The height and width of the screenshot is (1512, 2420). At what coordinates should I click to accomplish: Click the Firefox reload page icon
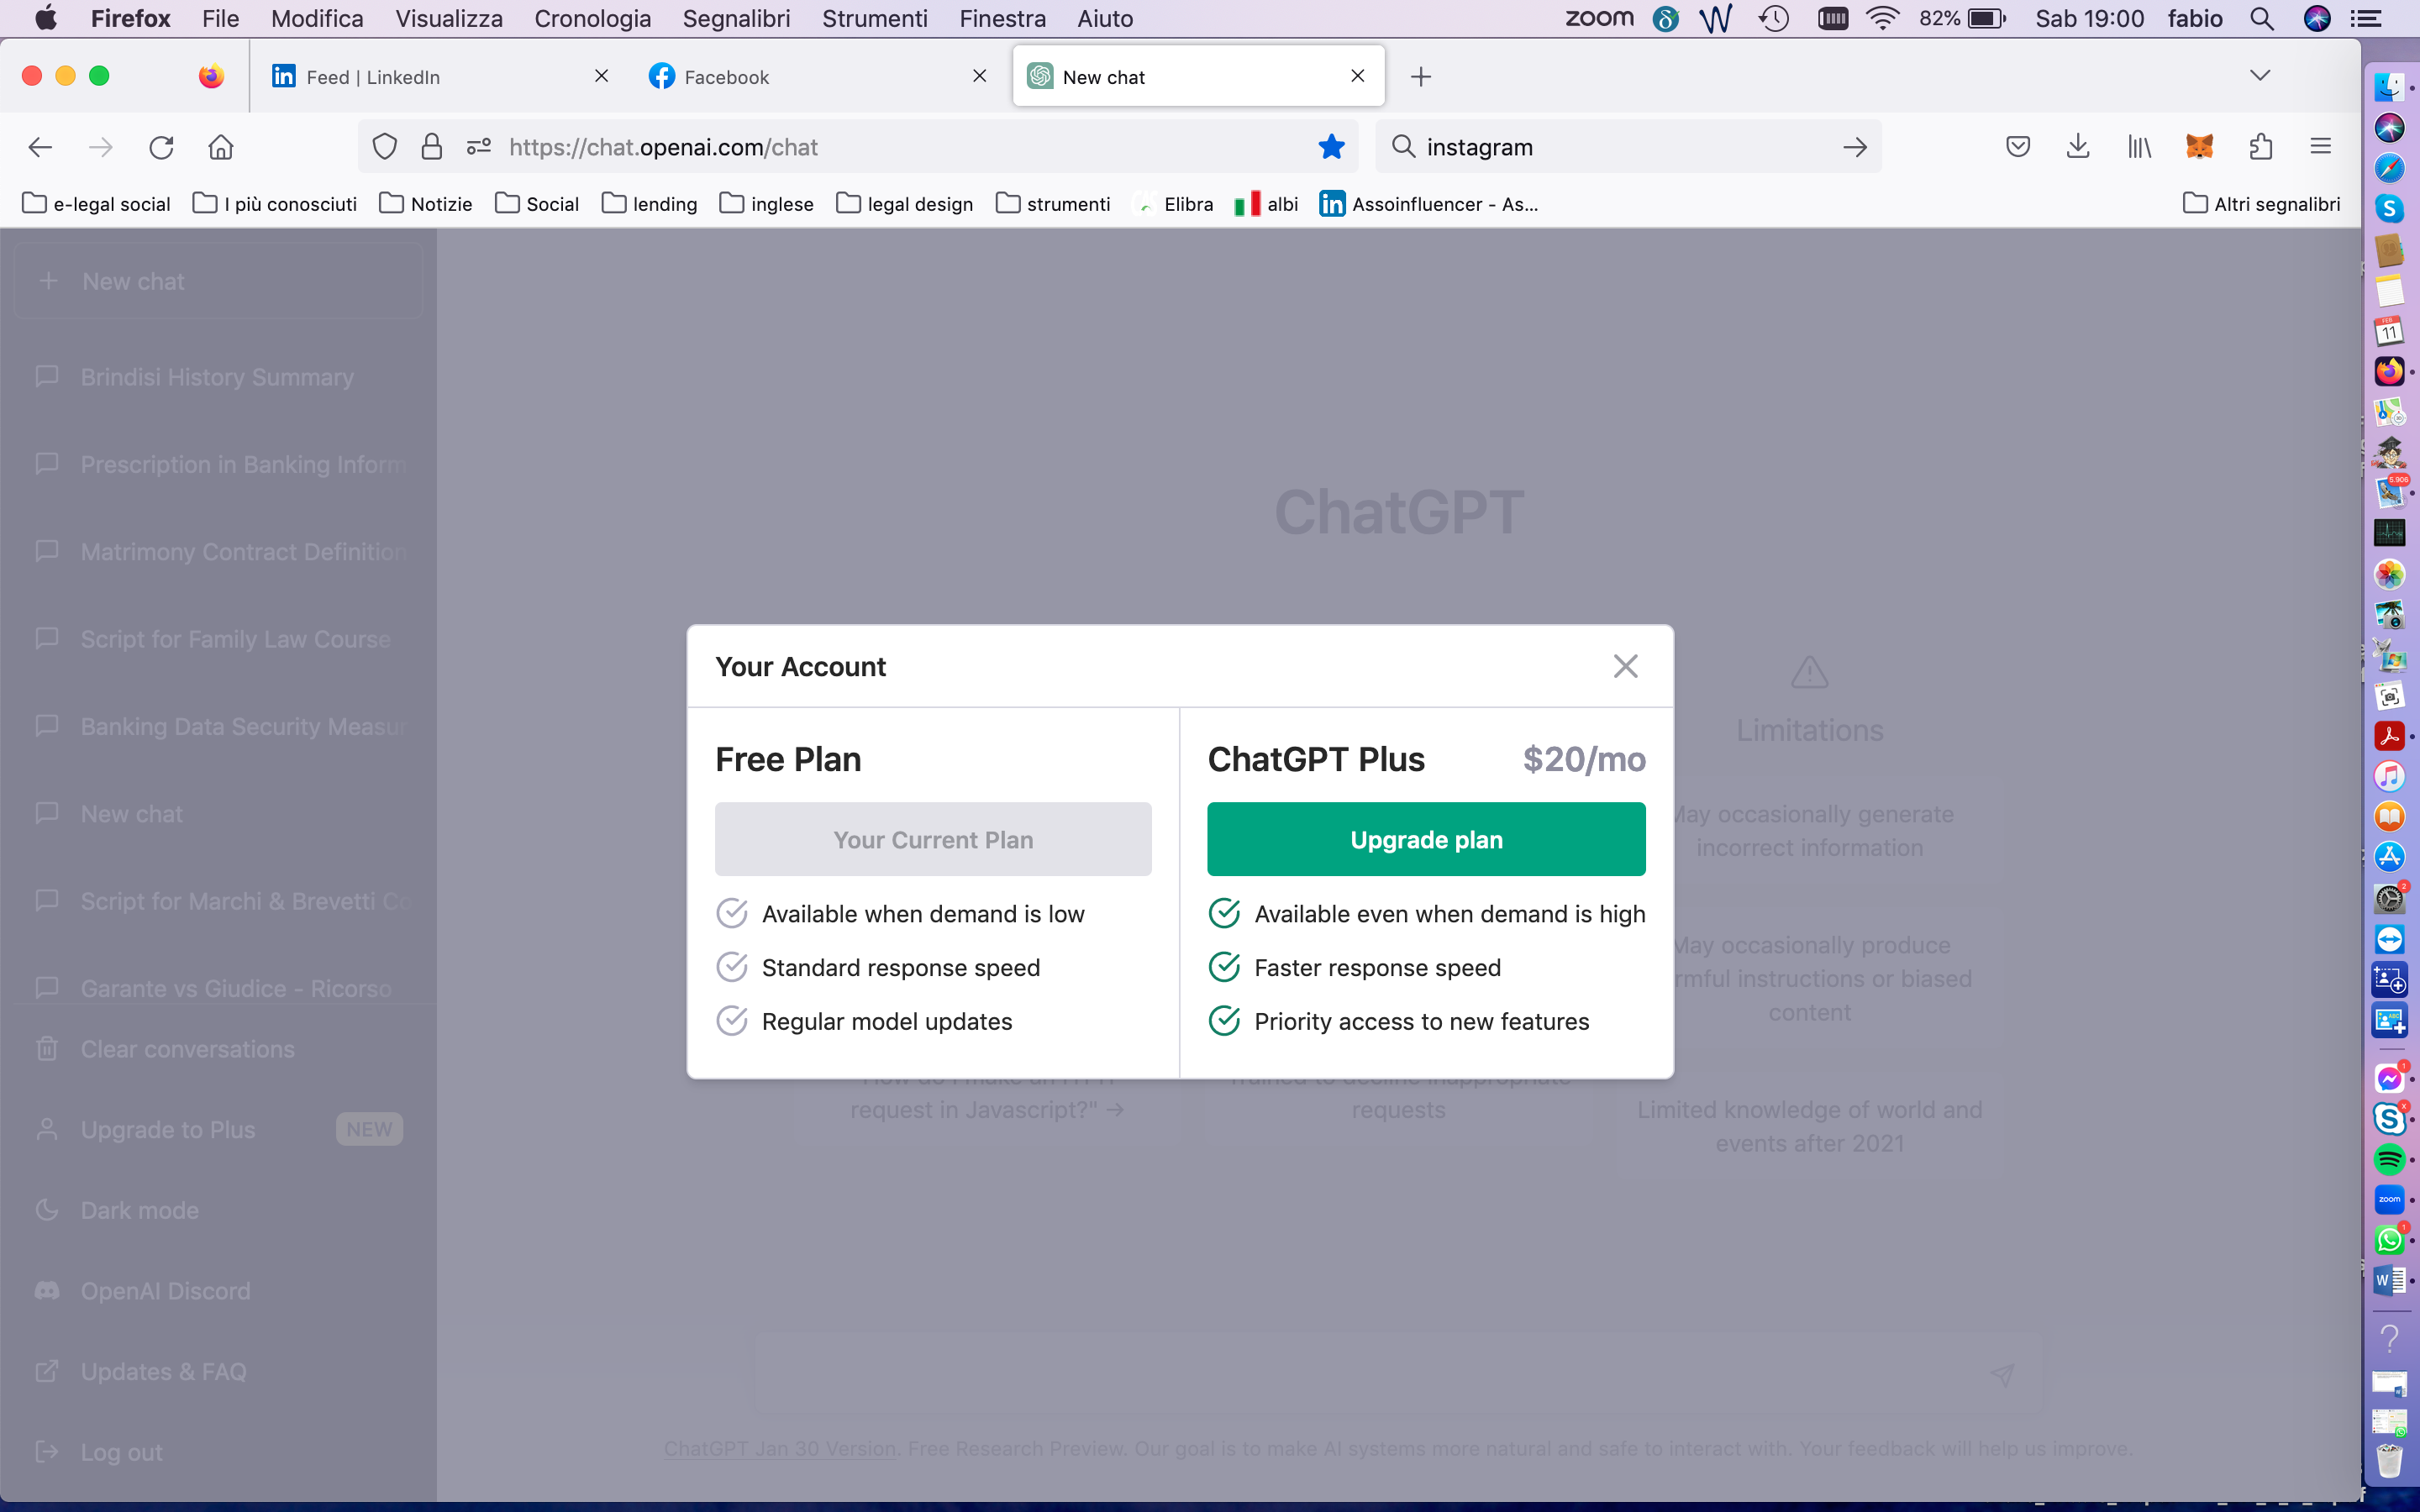[x=161, y=147]
